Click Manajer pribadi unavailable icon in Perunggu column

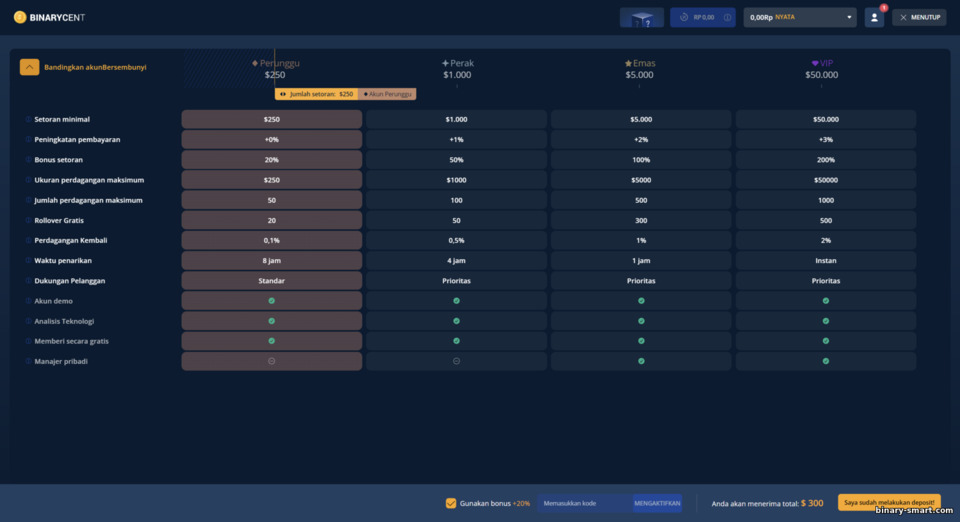[272, 362]
